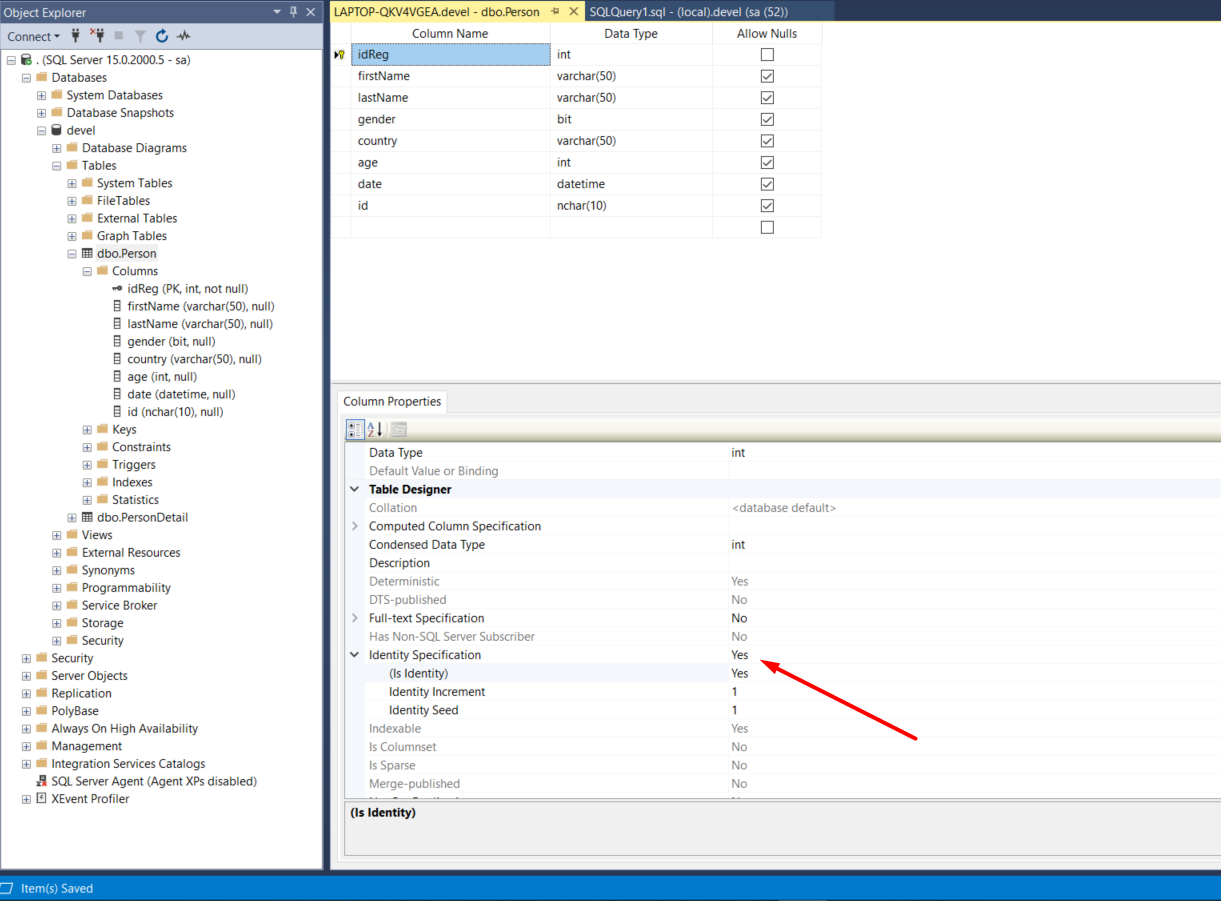Collapse the Identity Specification property group
The width and height of the screenshot is (1221, 901).
point(355,655)
